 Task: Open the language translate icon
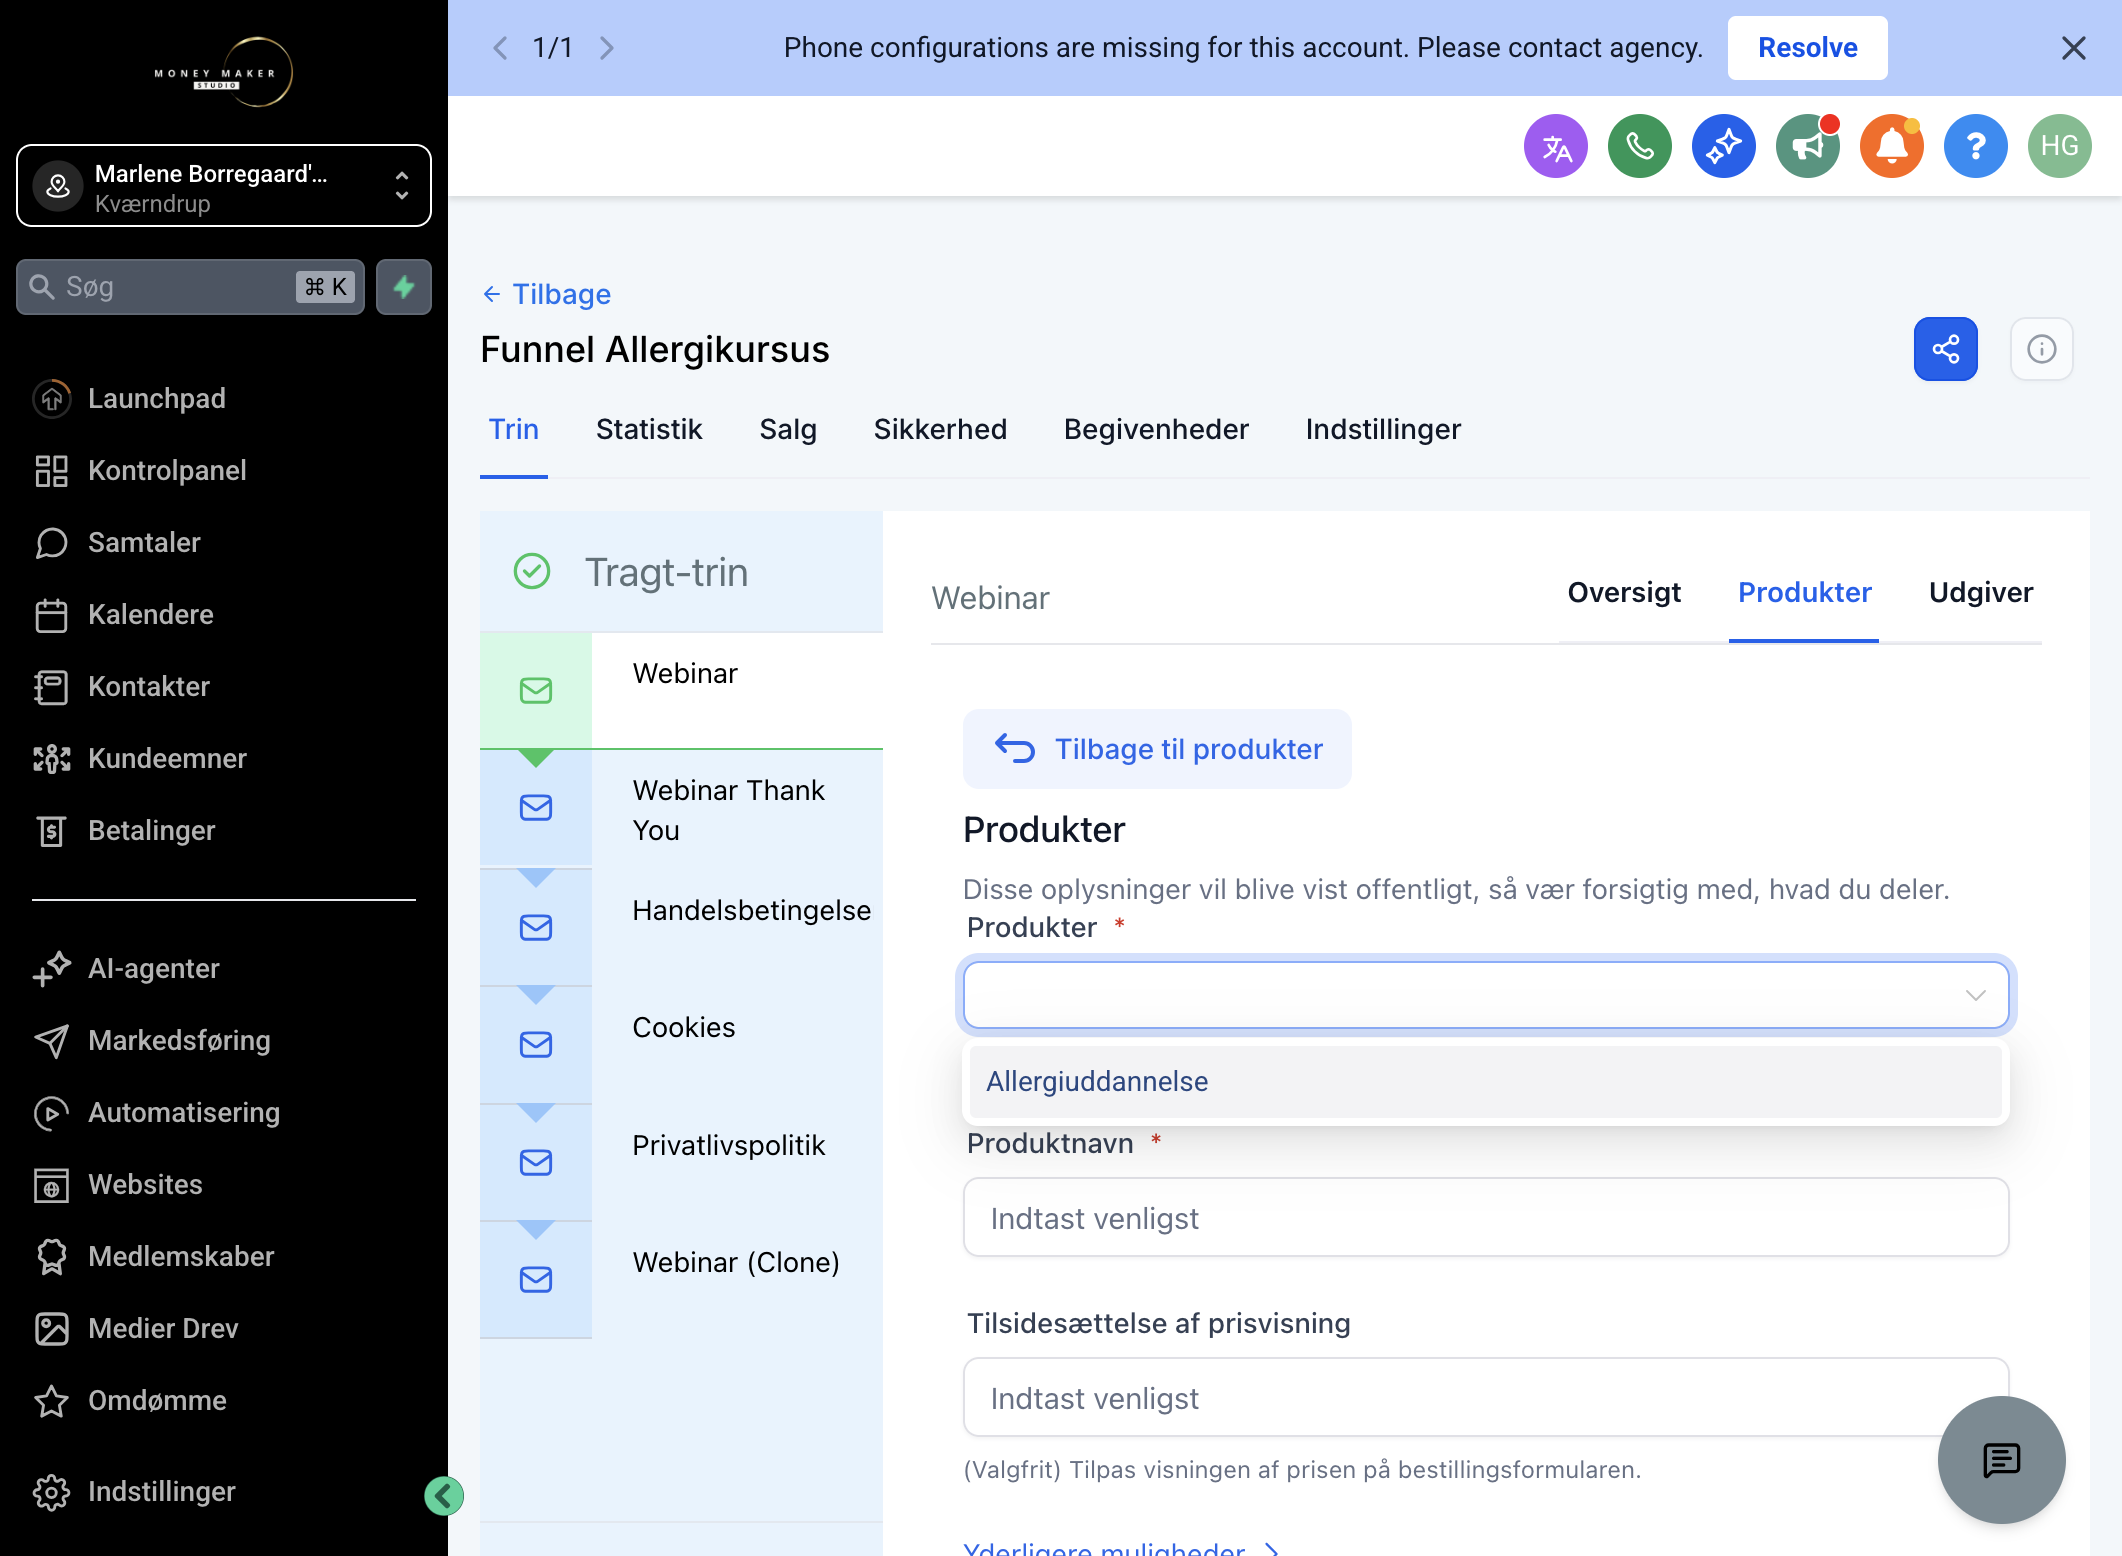pos(1555,146)
